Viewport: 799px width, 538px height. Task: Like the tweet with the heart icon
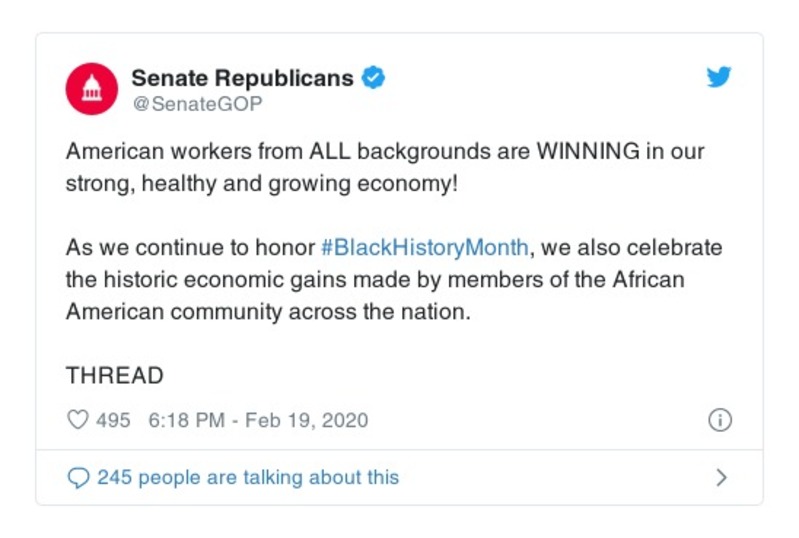click(77, 420)
